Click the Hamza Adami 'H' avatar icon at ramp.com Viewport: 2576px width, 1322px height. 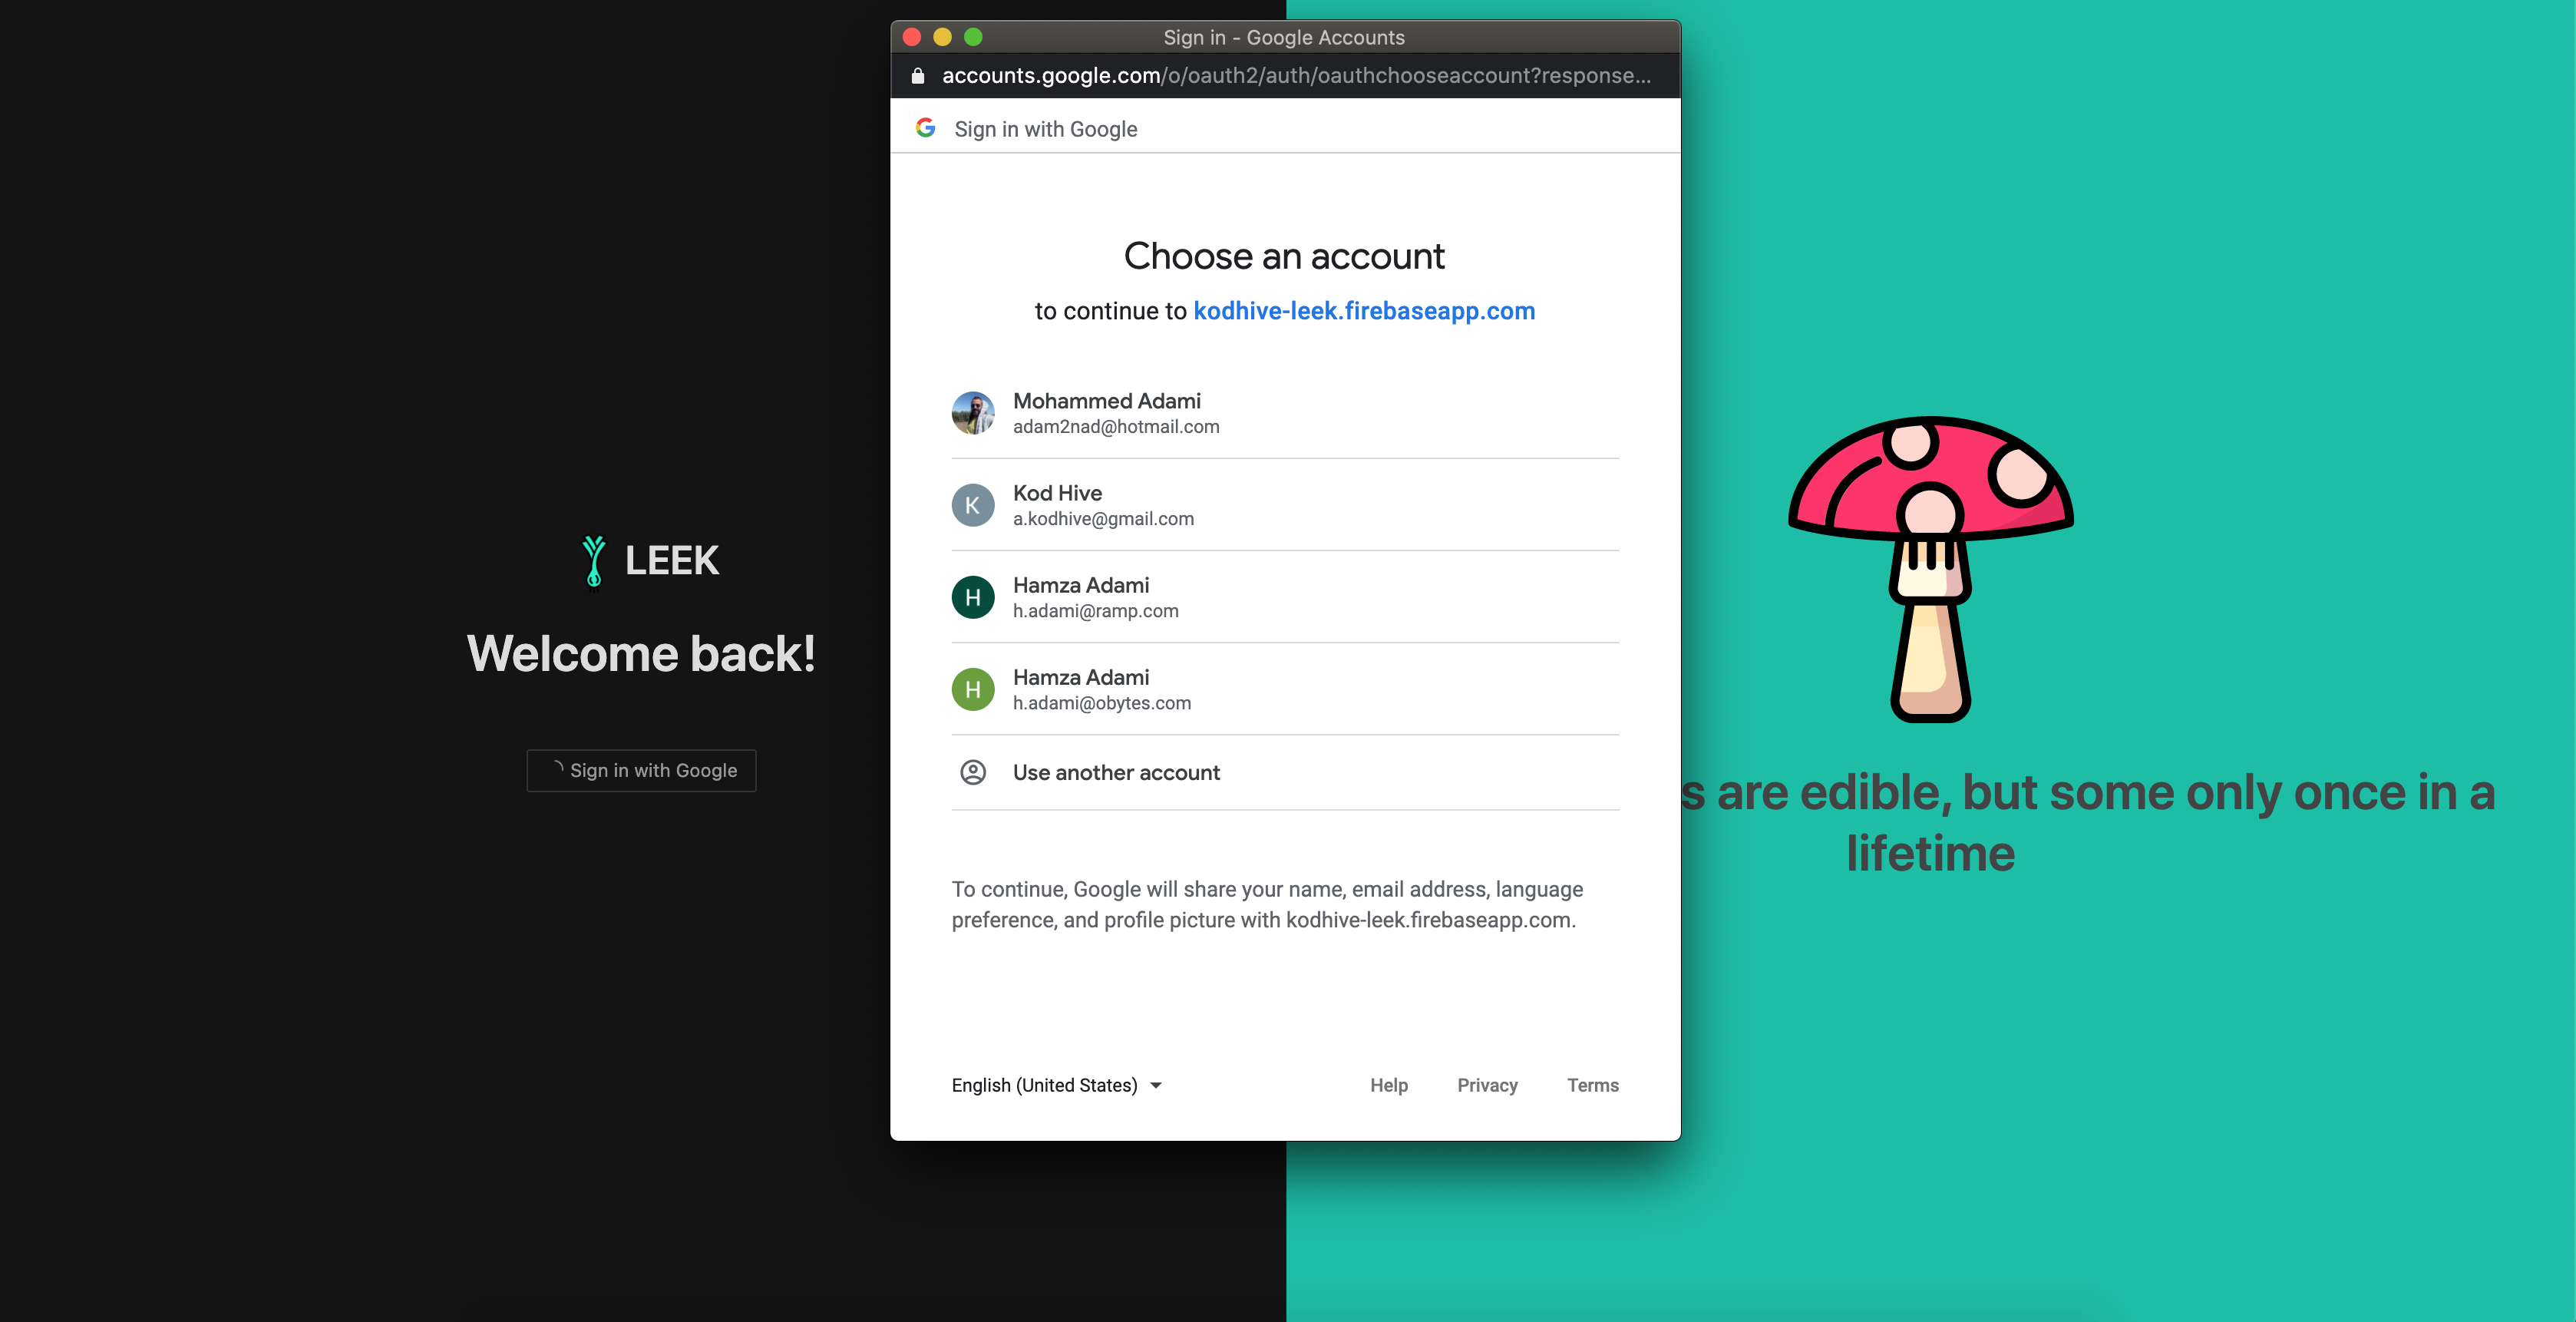point(973,595)
